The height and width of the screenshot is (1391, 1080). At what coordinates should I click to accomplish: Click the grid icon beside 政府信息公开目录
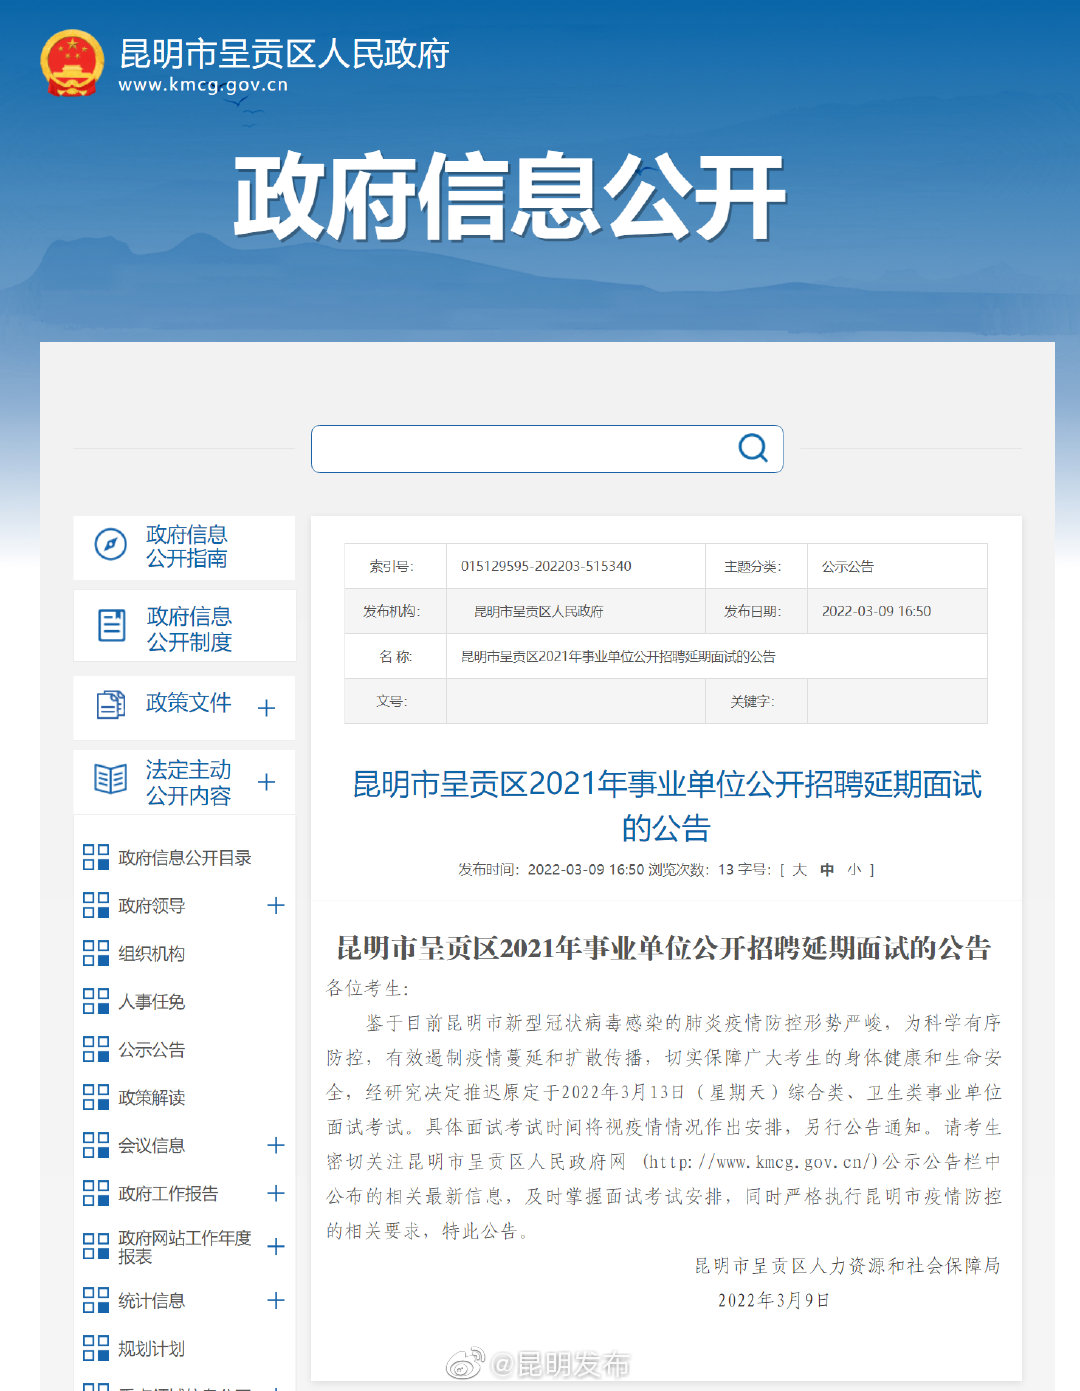96,857
